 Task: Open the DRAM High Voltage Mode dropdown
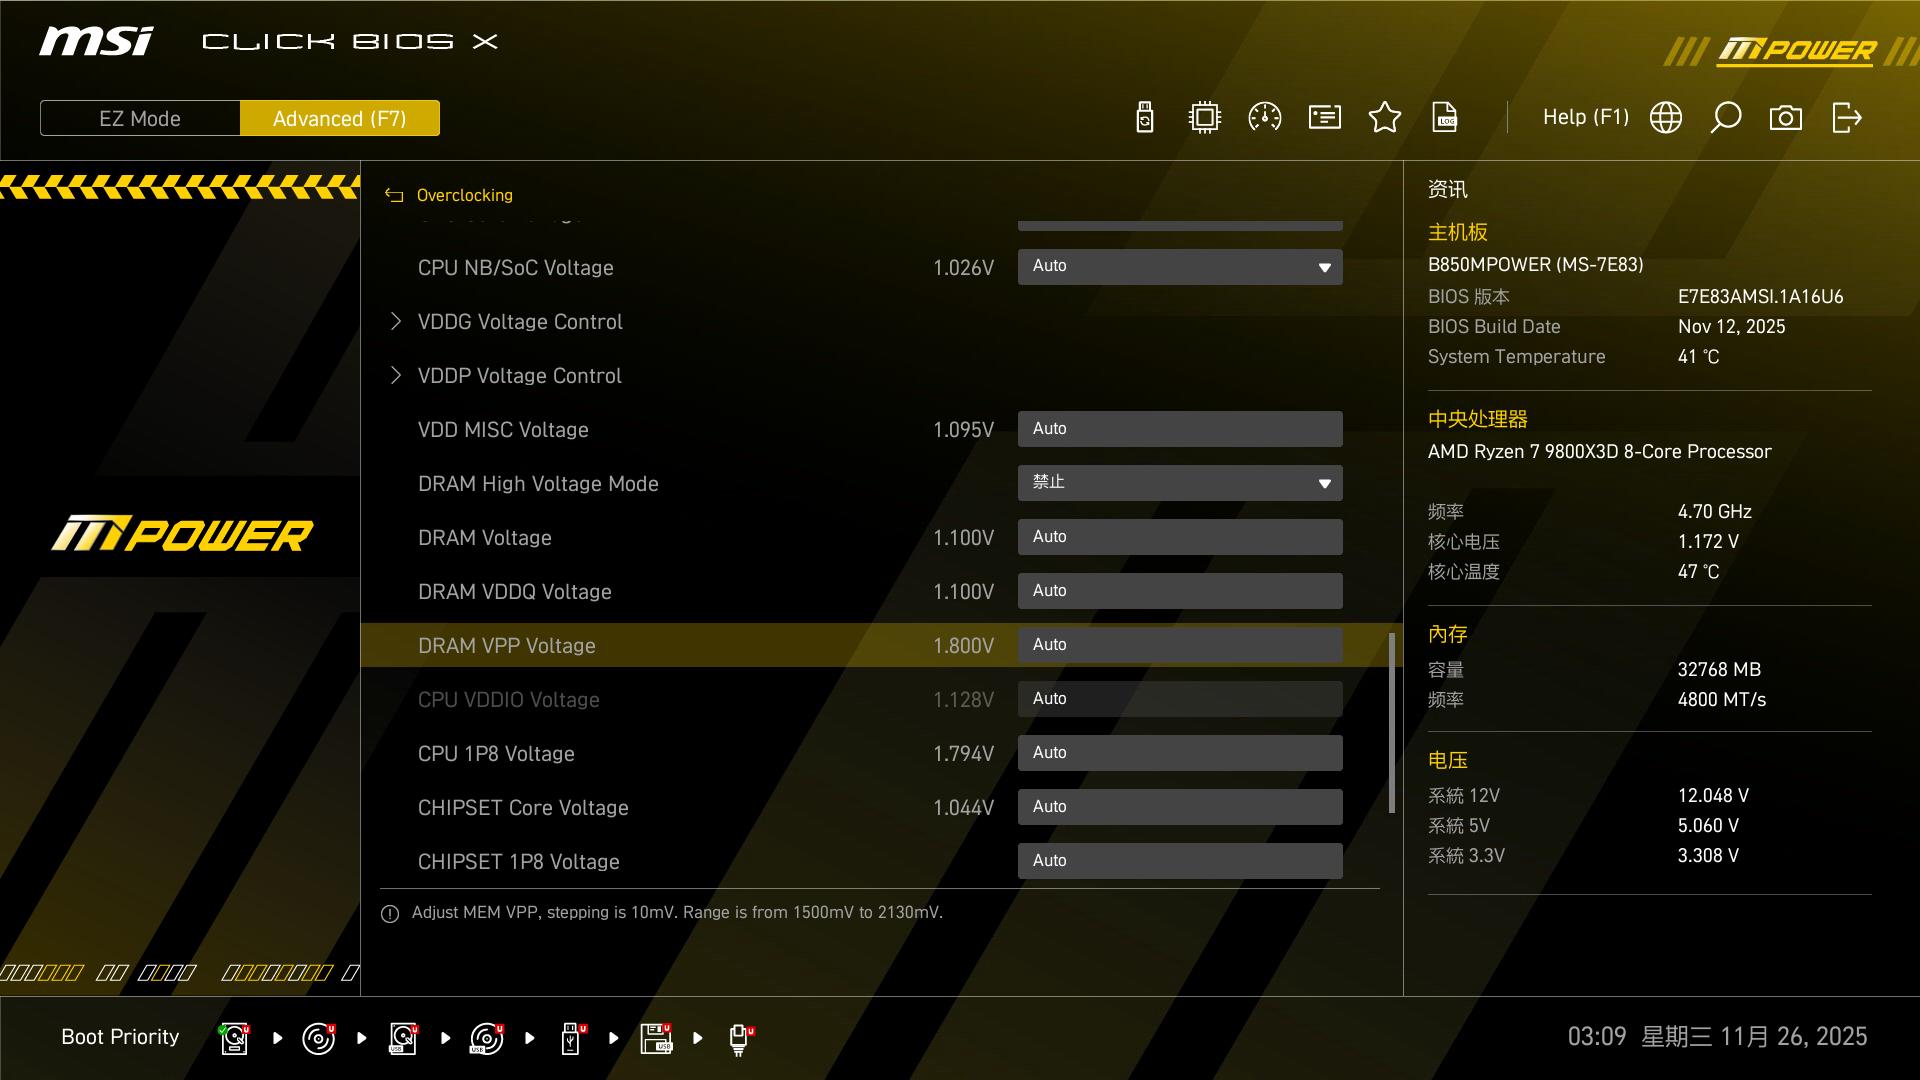tap(1180, 483)
